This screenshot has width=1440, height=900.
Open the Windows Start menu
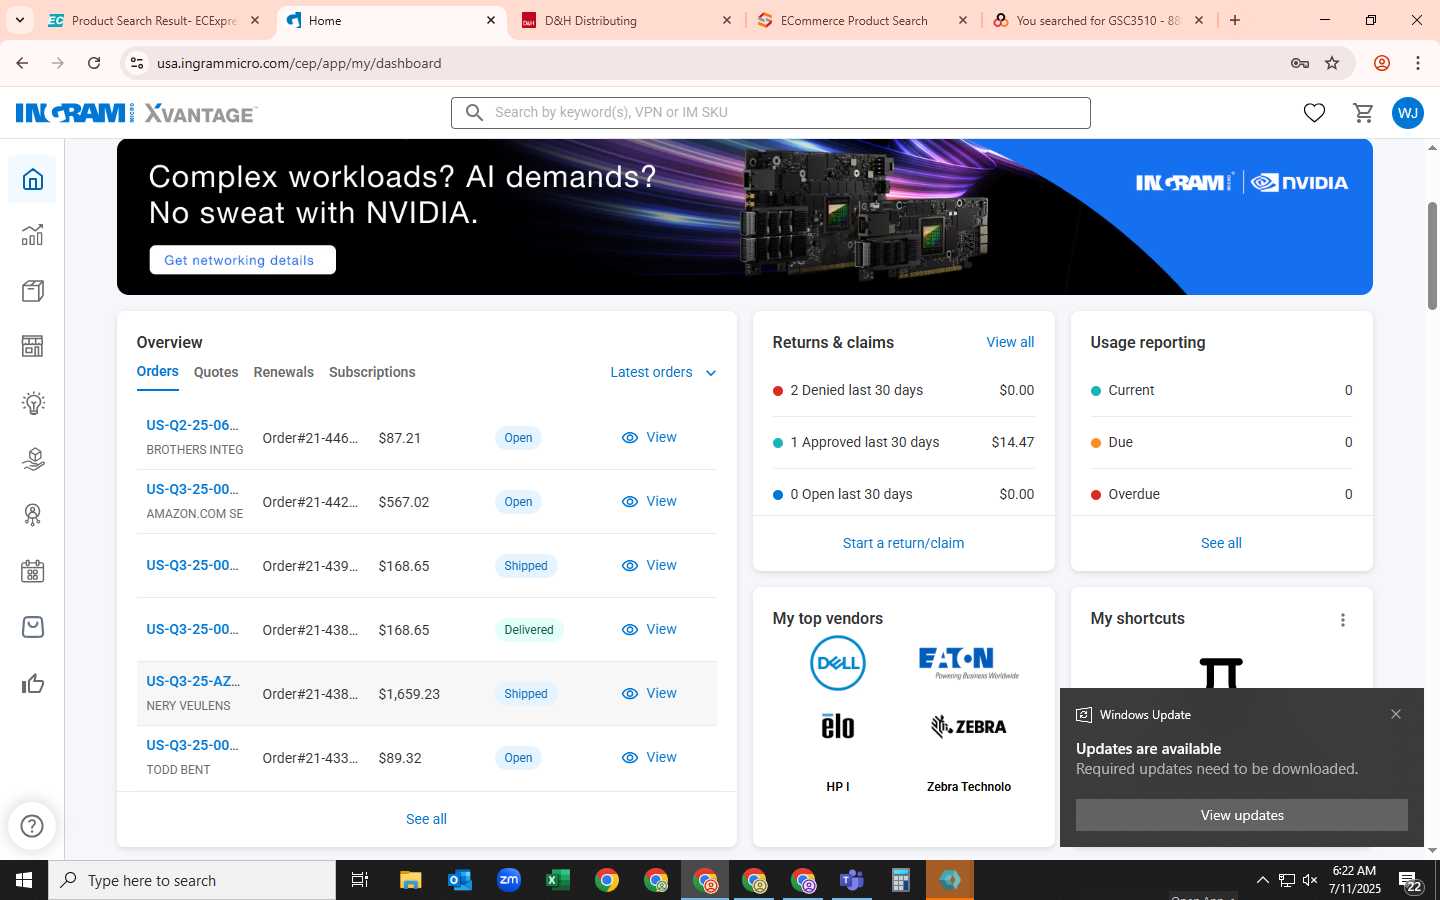(x=24, y=880)
